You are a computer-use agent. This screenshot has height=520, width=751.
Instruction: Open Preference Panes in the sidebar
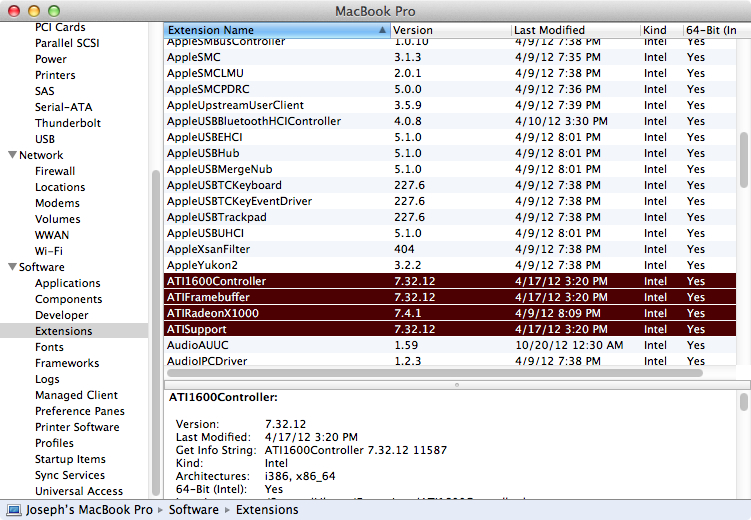[x=80, y=411]
